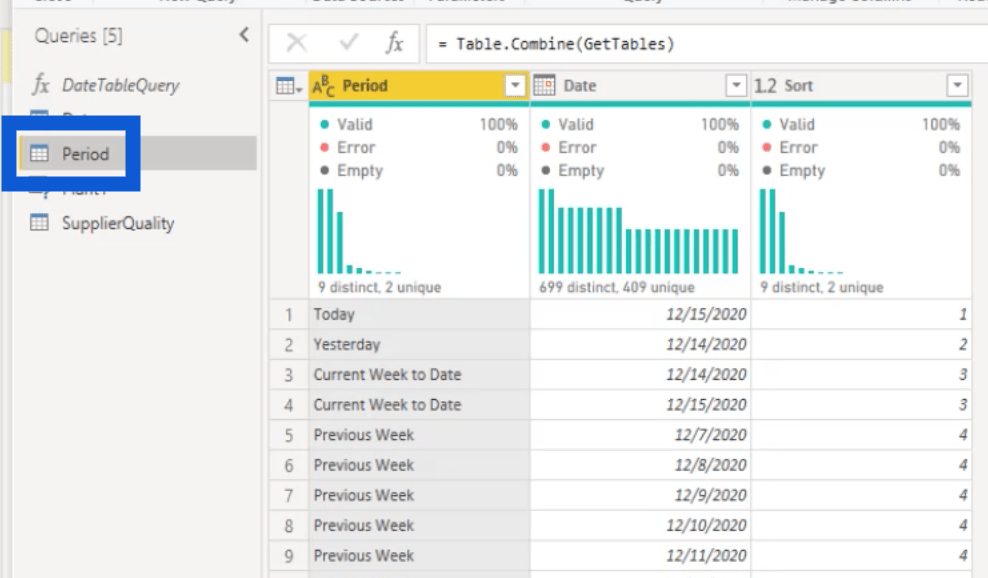
Task: Select the 'Yesterday' cell in row 2
Action: point(419,344)
